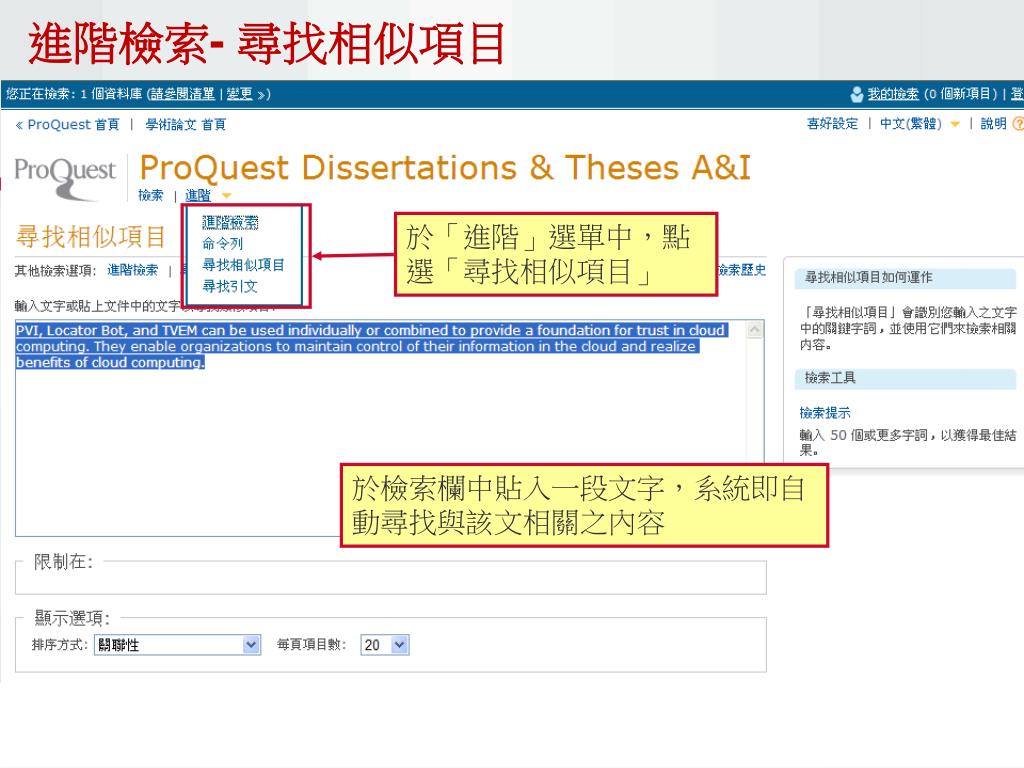Open the 排序方式 關聯性 dropdown

point(178,645)
